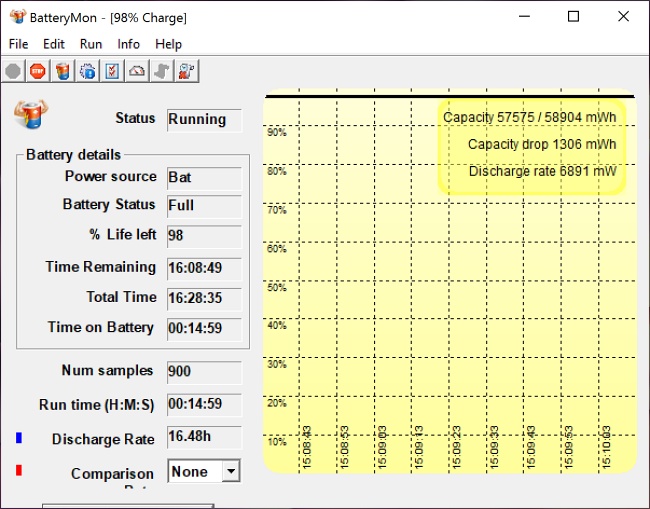Click the 'Num samples' label

point(107,371)
